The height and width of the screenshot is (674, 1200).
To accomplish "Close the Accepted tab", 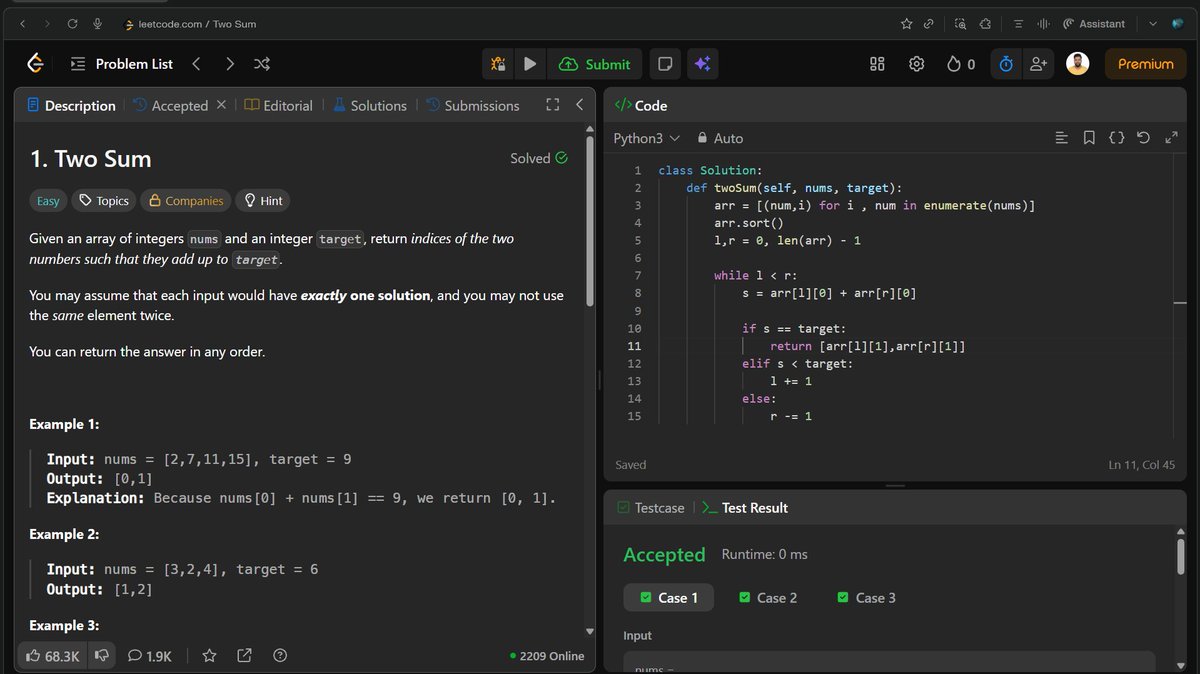I will point(221,105).
